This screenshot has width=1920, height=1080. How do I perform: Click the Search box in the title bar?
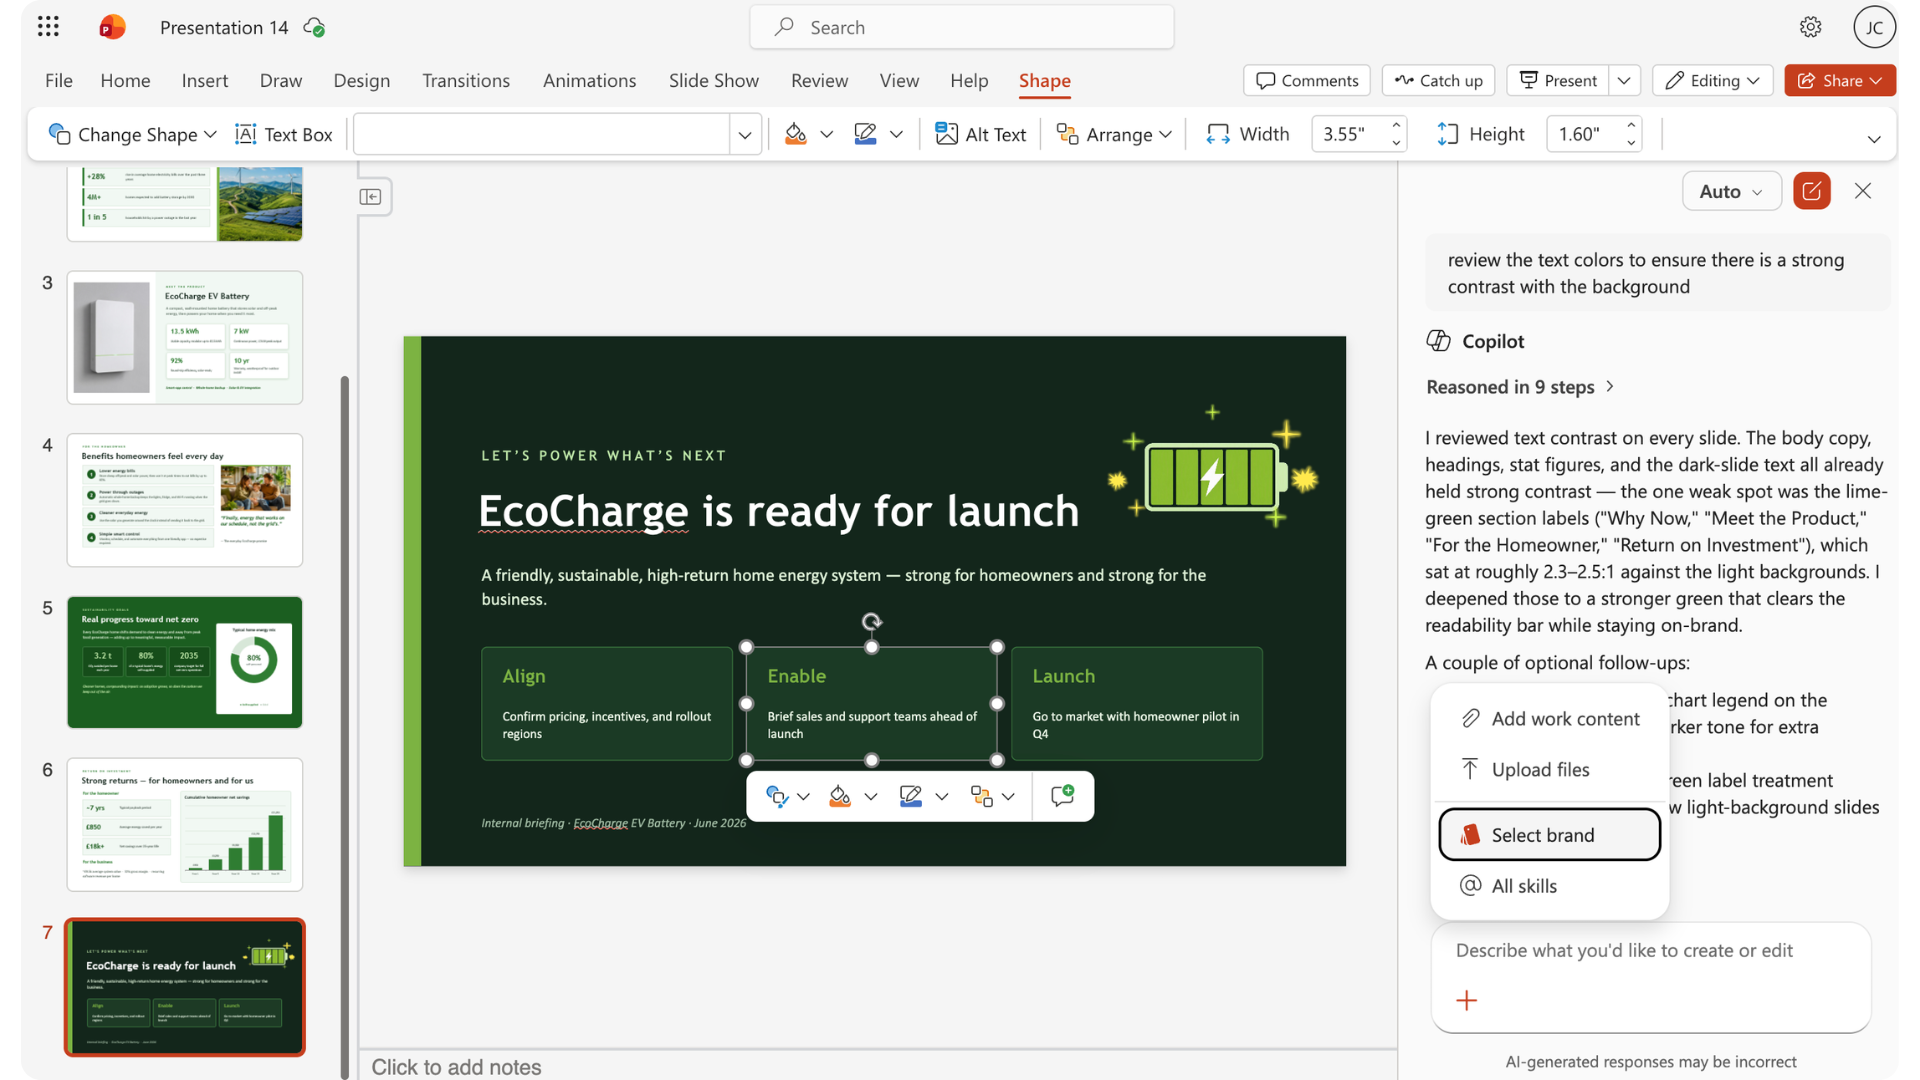coord(961,27)
